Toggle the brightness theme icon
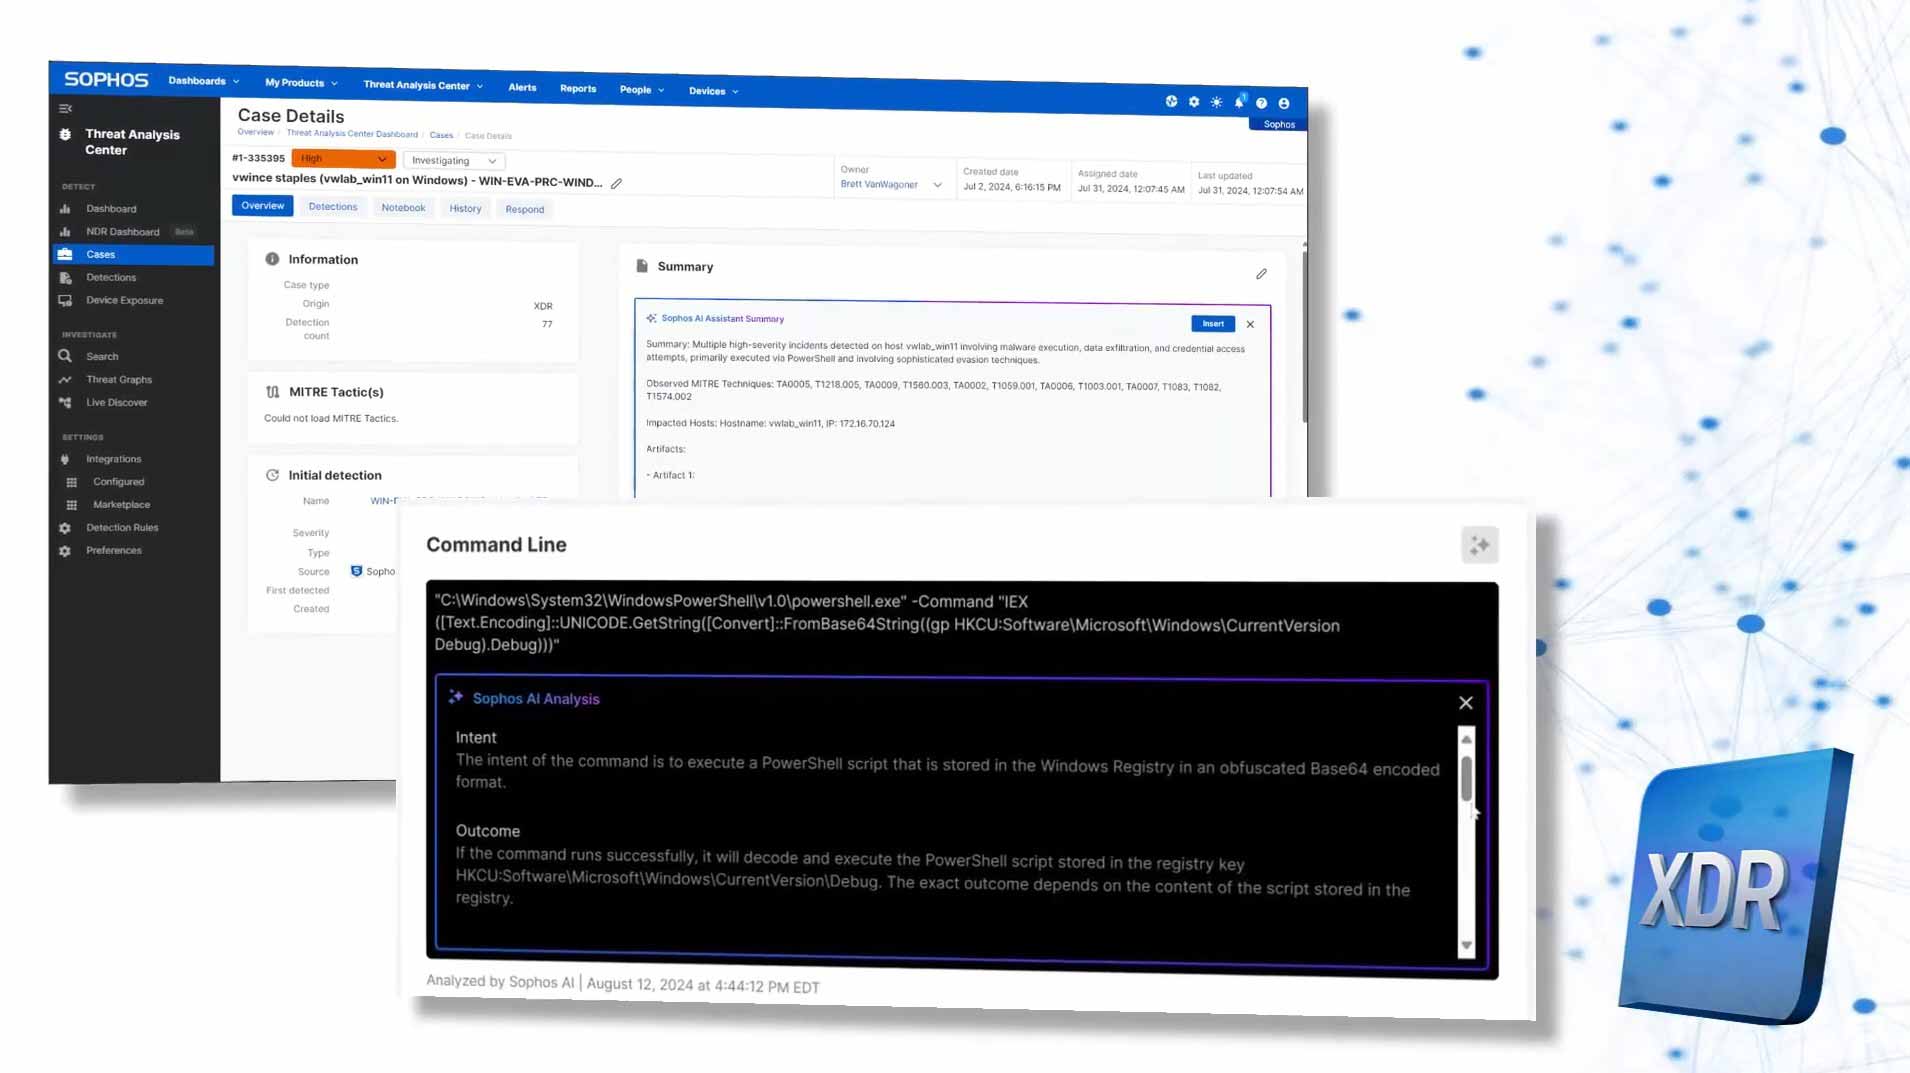This screenshot has width=1910, height=1073. (x=1216, y=101)
